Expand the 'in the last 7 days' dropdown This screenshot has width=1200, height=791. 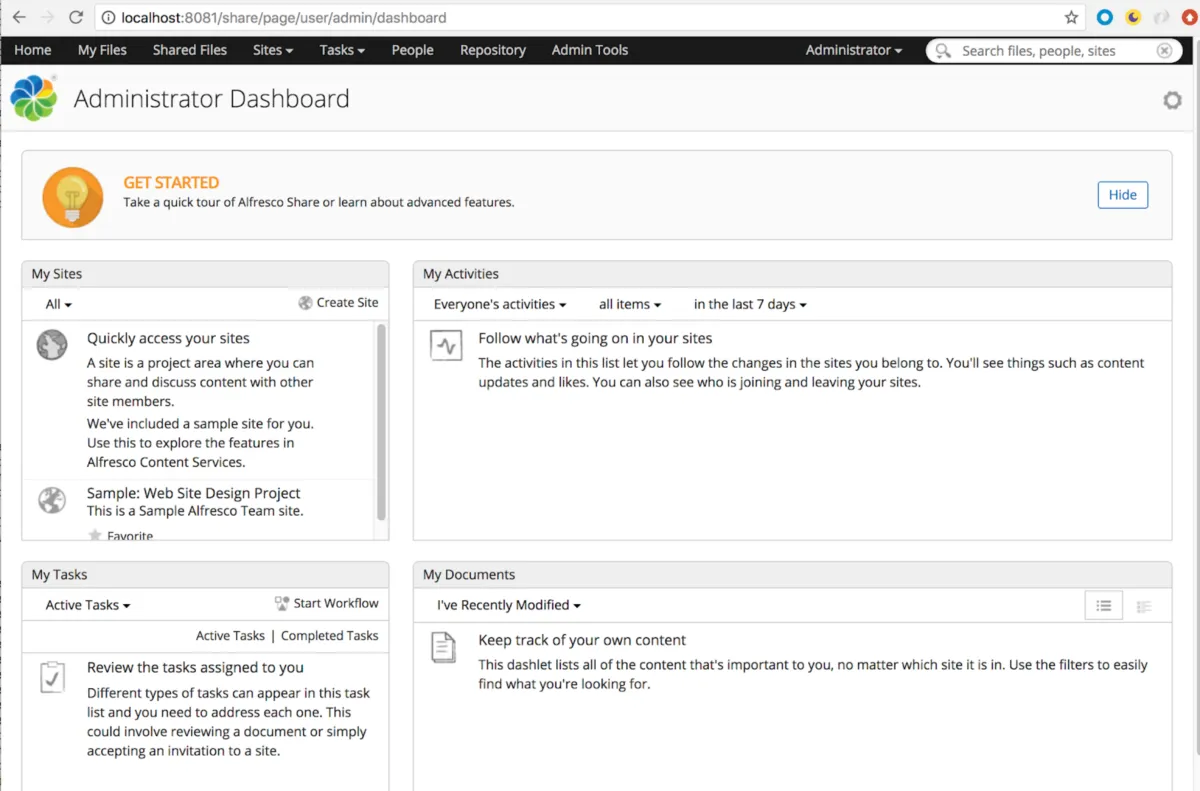click(750, 304)
